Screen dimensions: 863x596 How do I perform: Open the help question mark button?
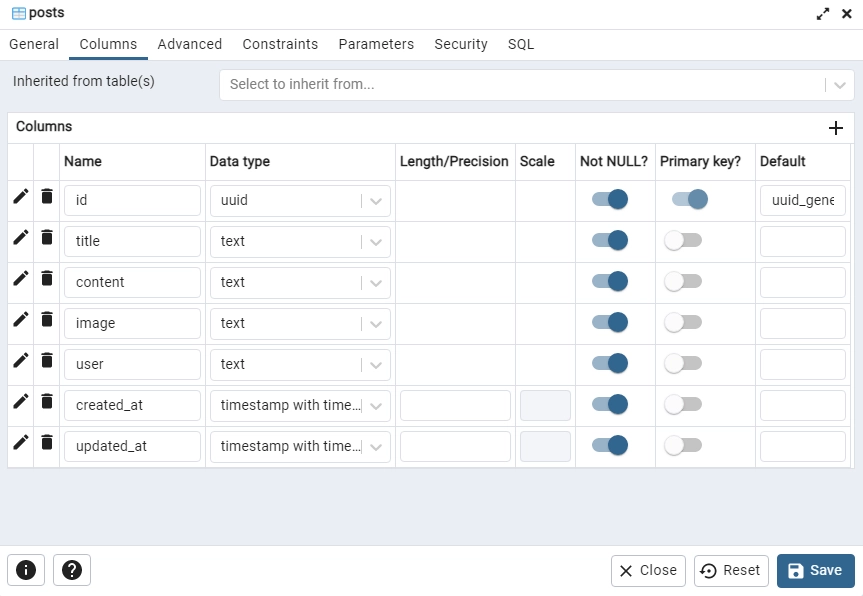[x=72, y=570]
